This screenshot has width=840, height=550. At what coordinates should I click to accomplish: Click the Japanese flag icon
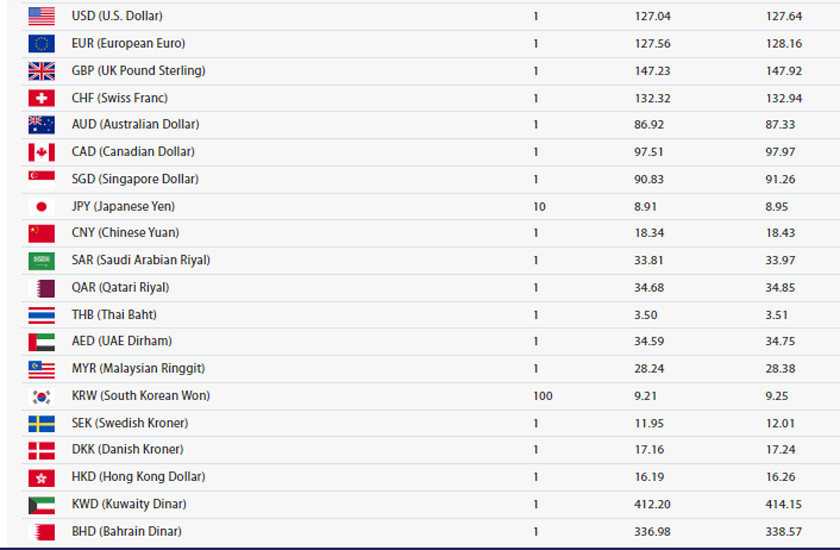[41, 207]
